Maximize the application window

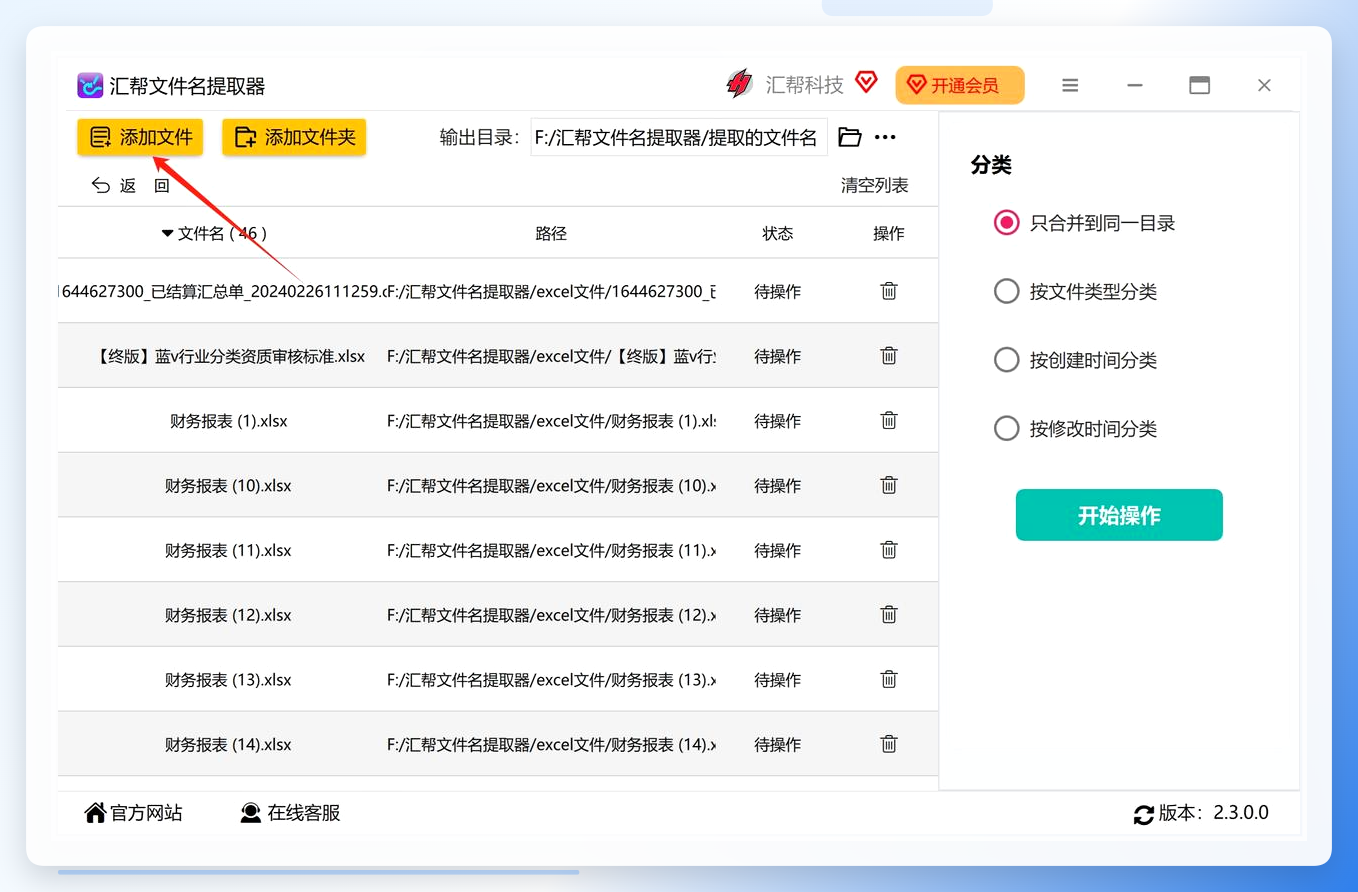(1199, 85)
